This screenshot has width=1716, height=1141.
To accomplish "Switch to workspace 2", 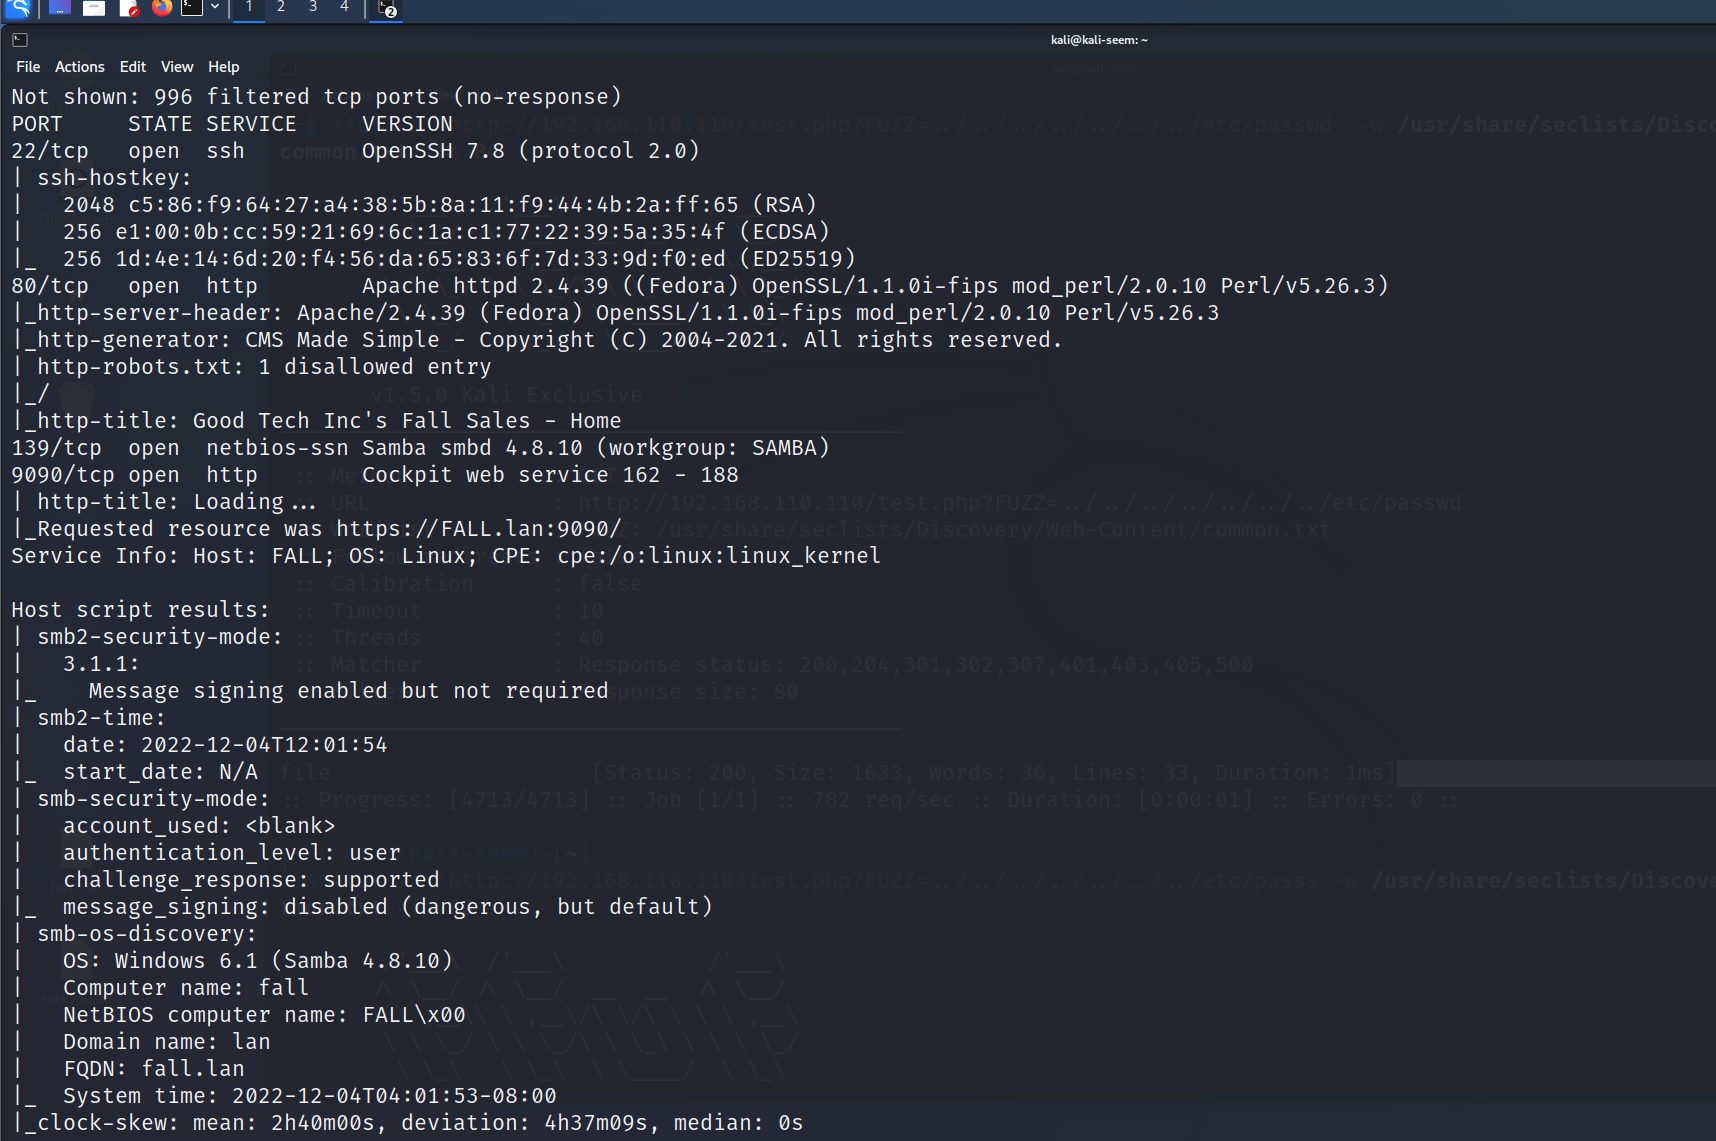I will (281, 8).
